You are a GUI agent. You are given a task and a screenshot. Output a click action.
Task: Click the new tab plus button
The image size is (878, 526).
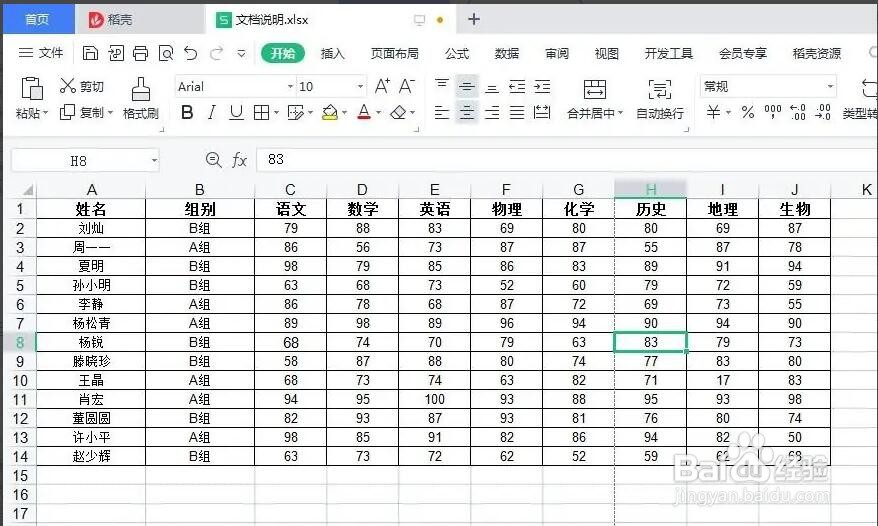[x=474, y=19]
